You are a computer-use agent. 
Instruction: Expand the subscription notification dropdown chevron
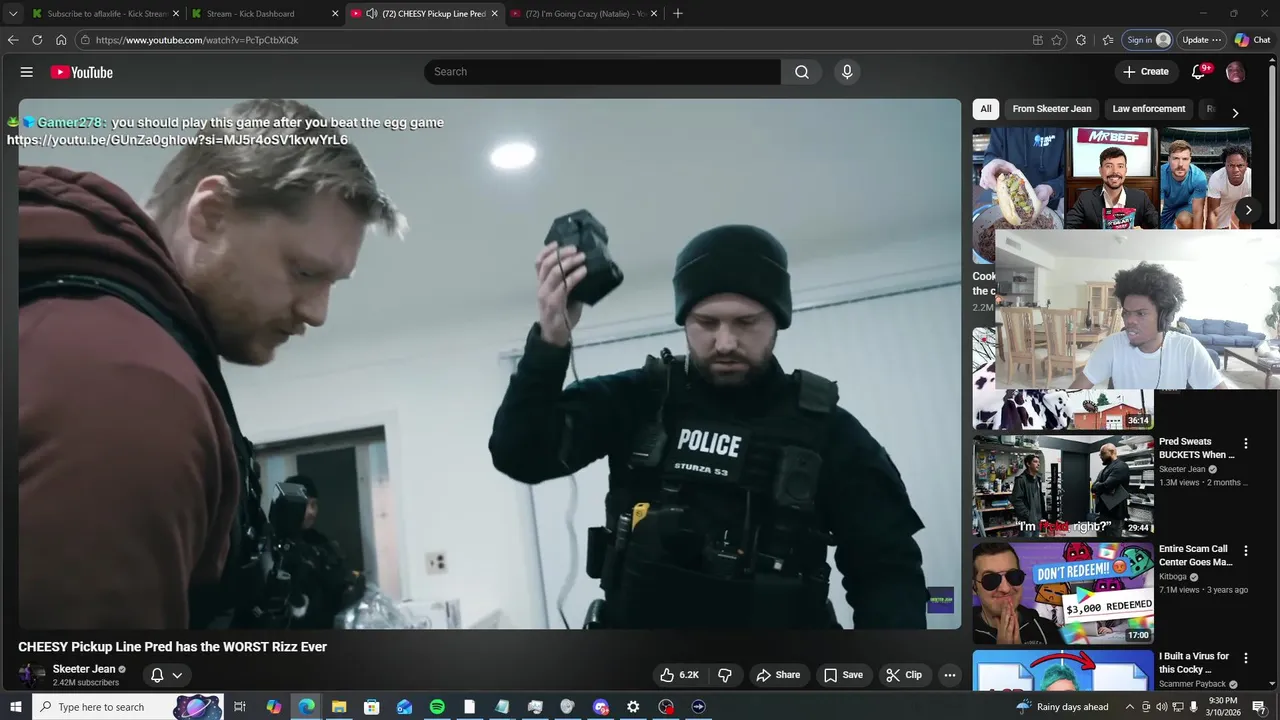pyautogui.click(x=177, y=675)
